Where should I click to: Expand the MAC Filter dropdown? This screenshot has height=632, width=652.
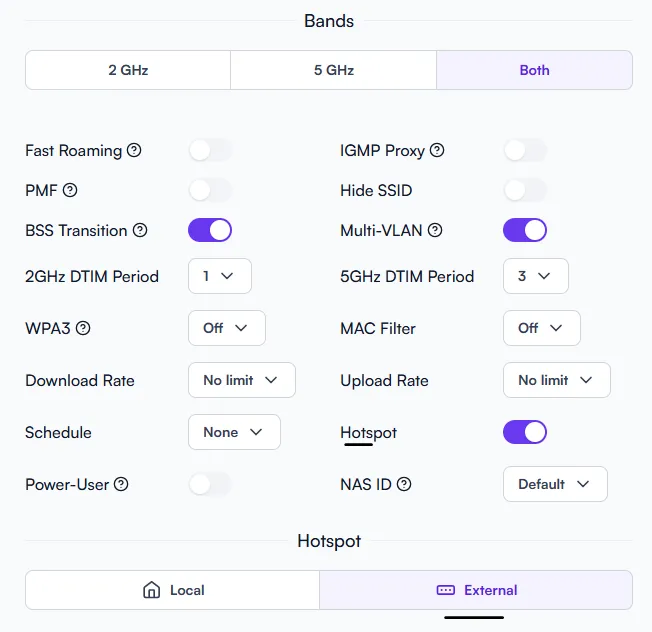(542, 328)
